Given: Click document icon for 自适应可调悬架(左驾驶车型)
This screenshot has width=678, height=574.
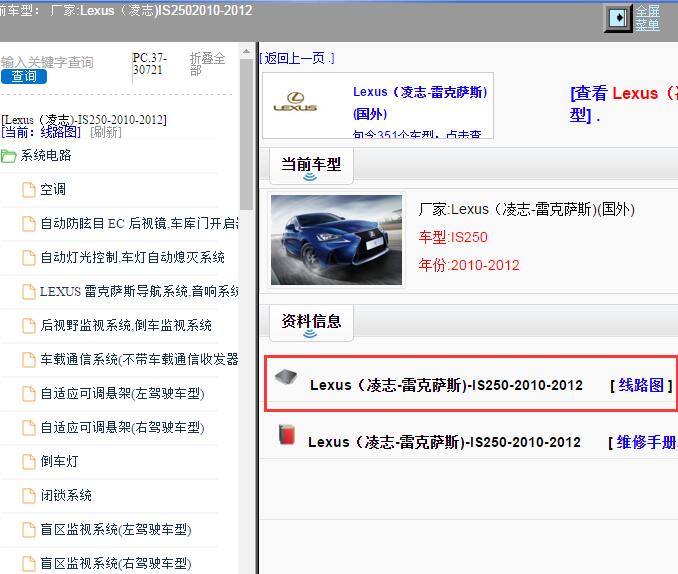Looking at the screenshot, I should point(29,394).
